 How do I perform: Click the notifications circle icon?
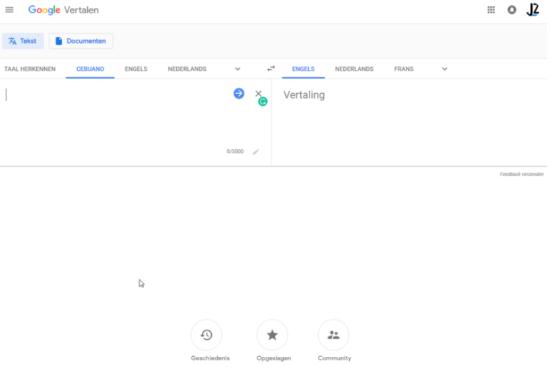512,10
